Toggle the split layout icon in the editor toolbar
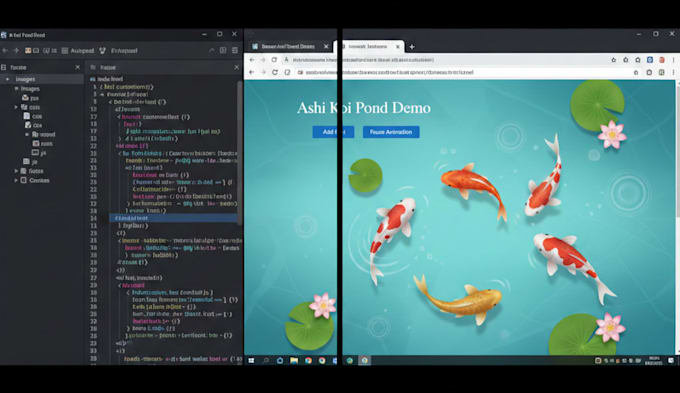The height and width of the screenshot is (393, 680). tap(223, 50)
